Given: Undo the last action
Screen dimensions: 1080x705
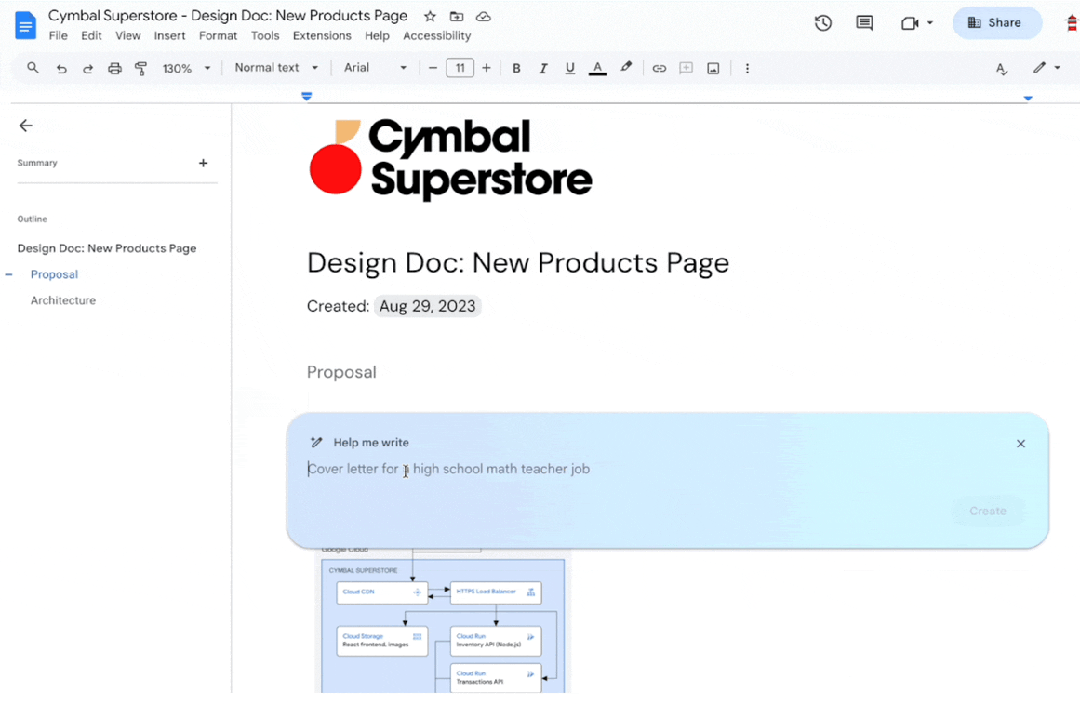Looking at the screenshot, I should click(61, 68).
